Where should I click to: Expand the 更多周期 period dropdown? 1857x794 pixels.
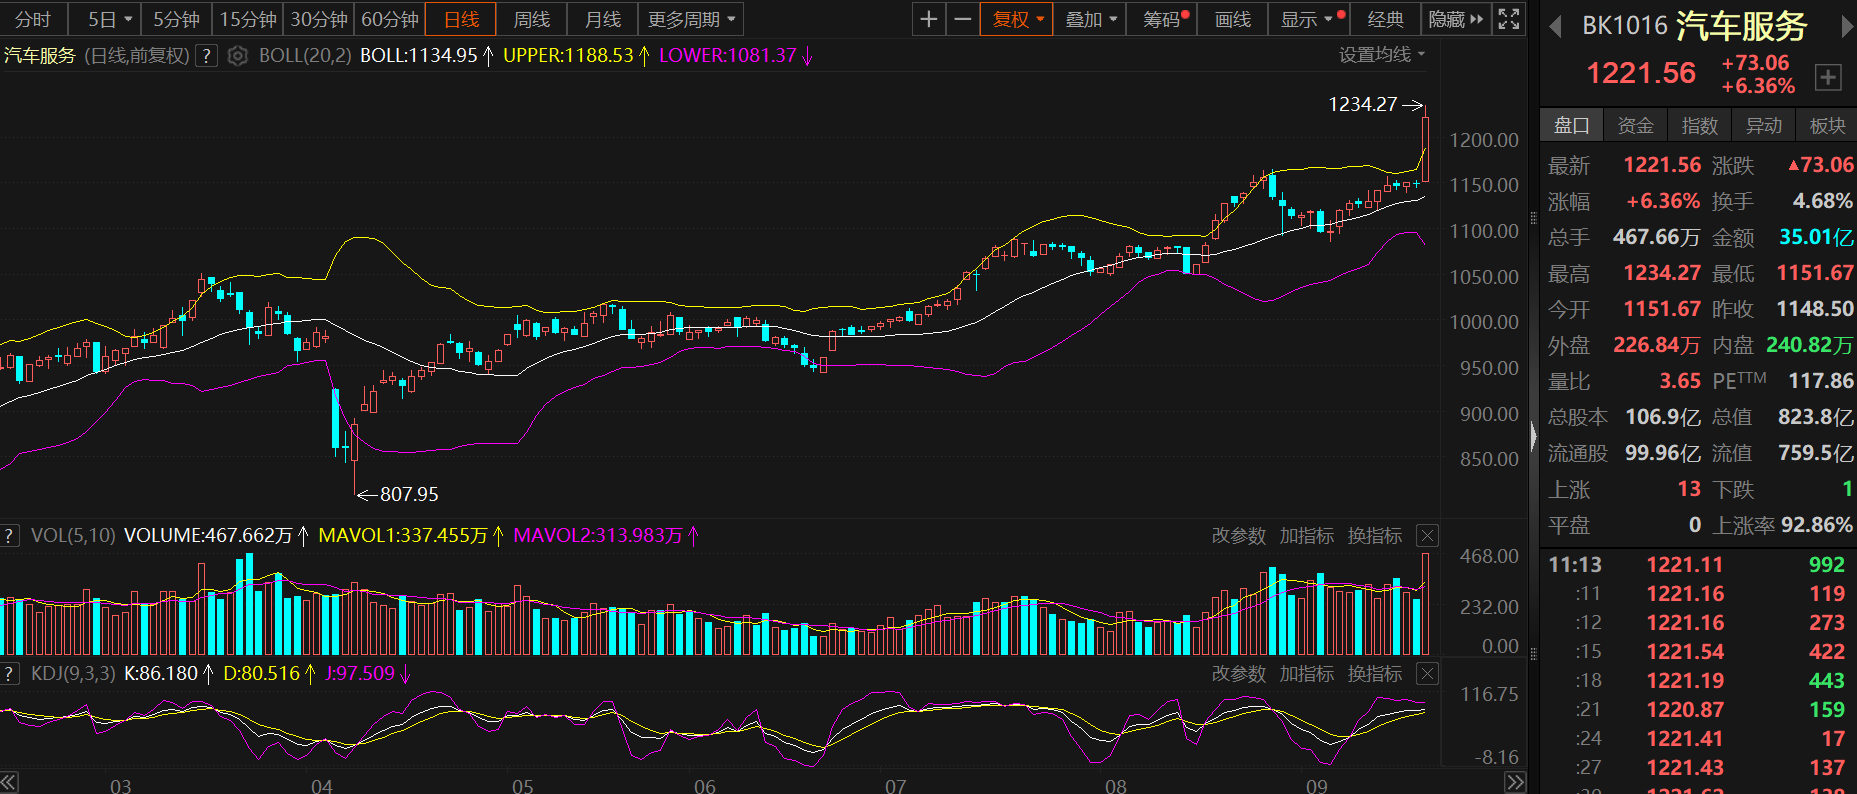click(x=691, y=19)
